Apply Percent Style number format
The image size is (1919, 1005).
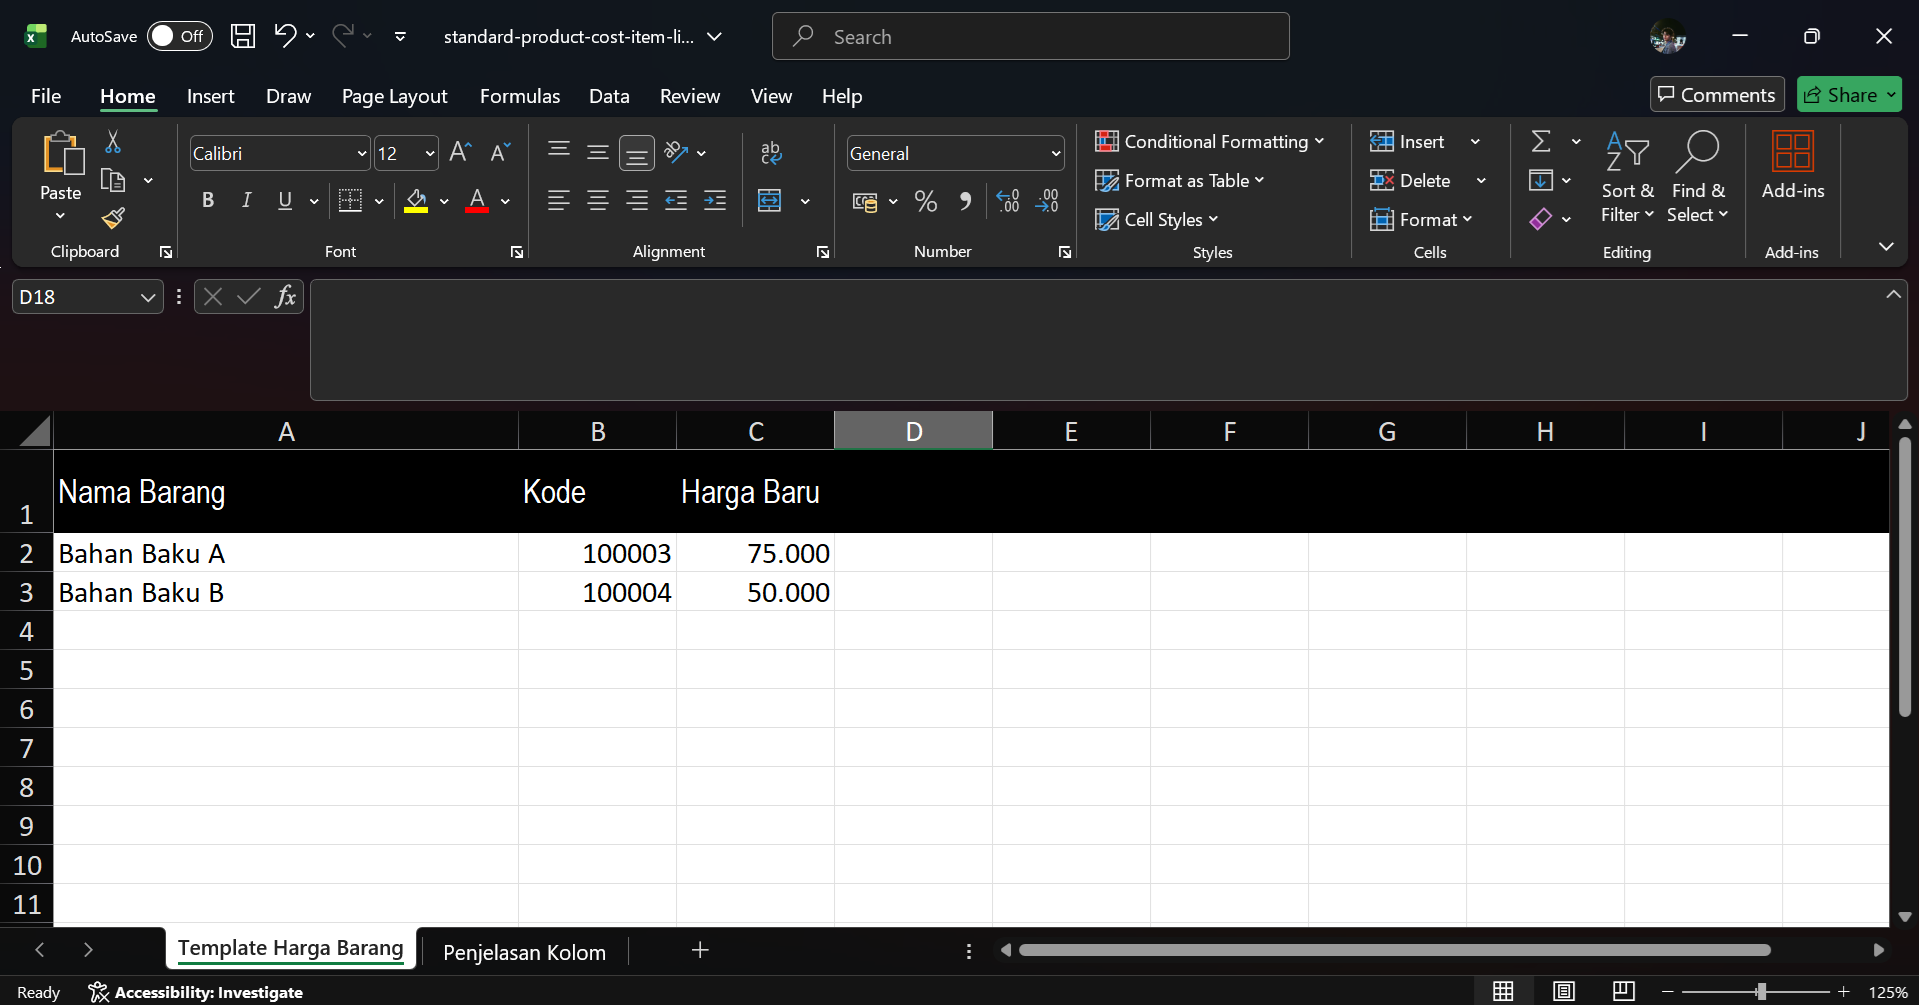pos(925,202)
